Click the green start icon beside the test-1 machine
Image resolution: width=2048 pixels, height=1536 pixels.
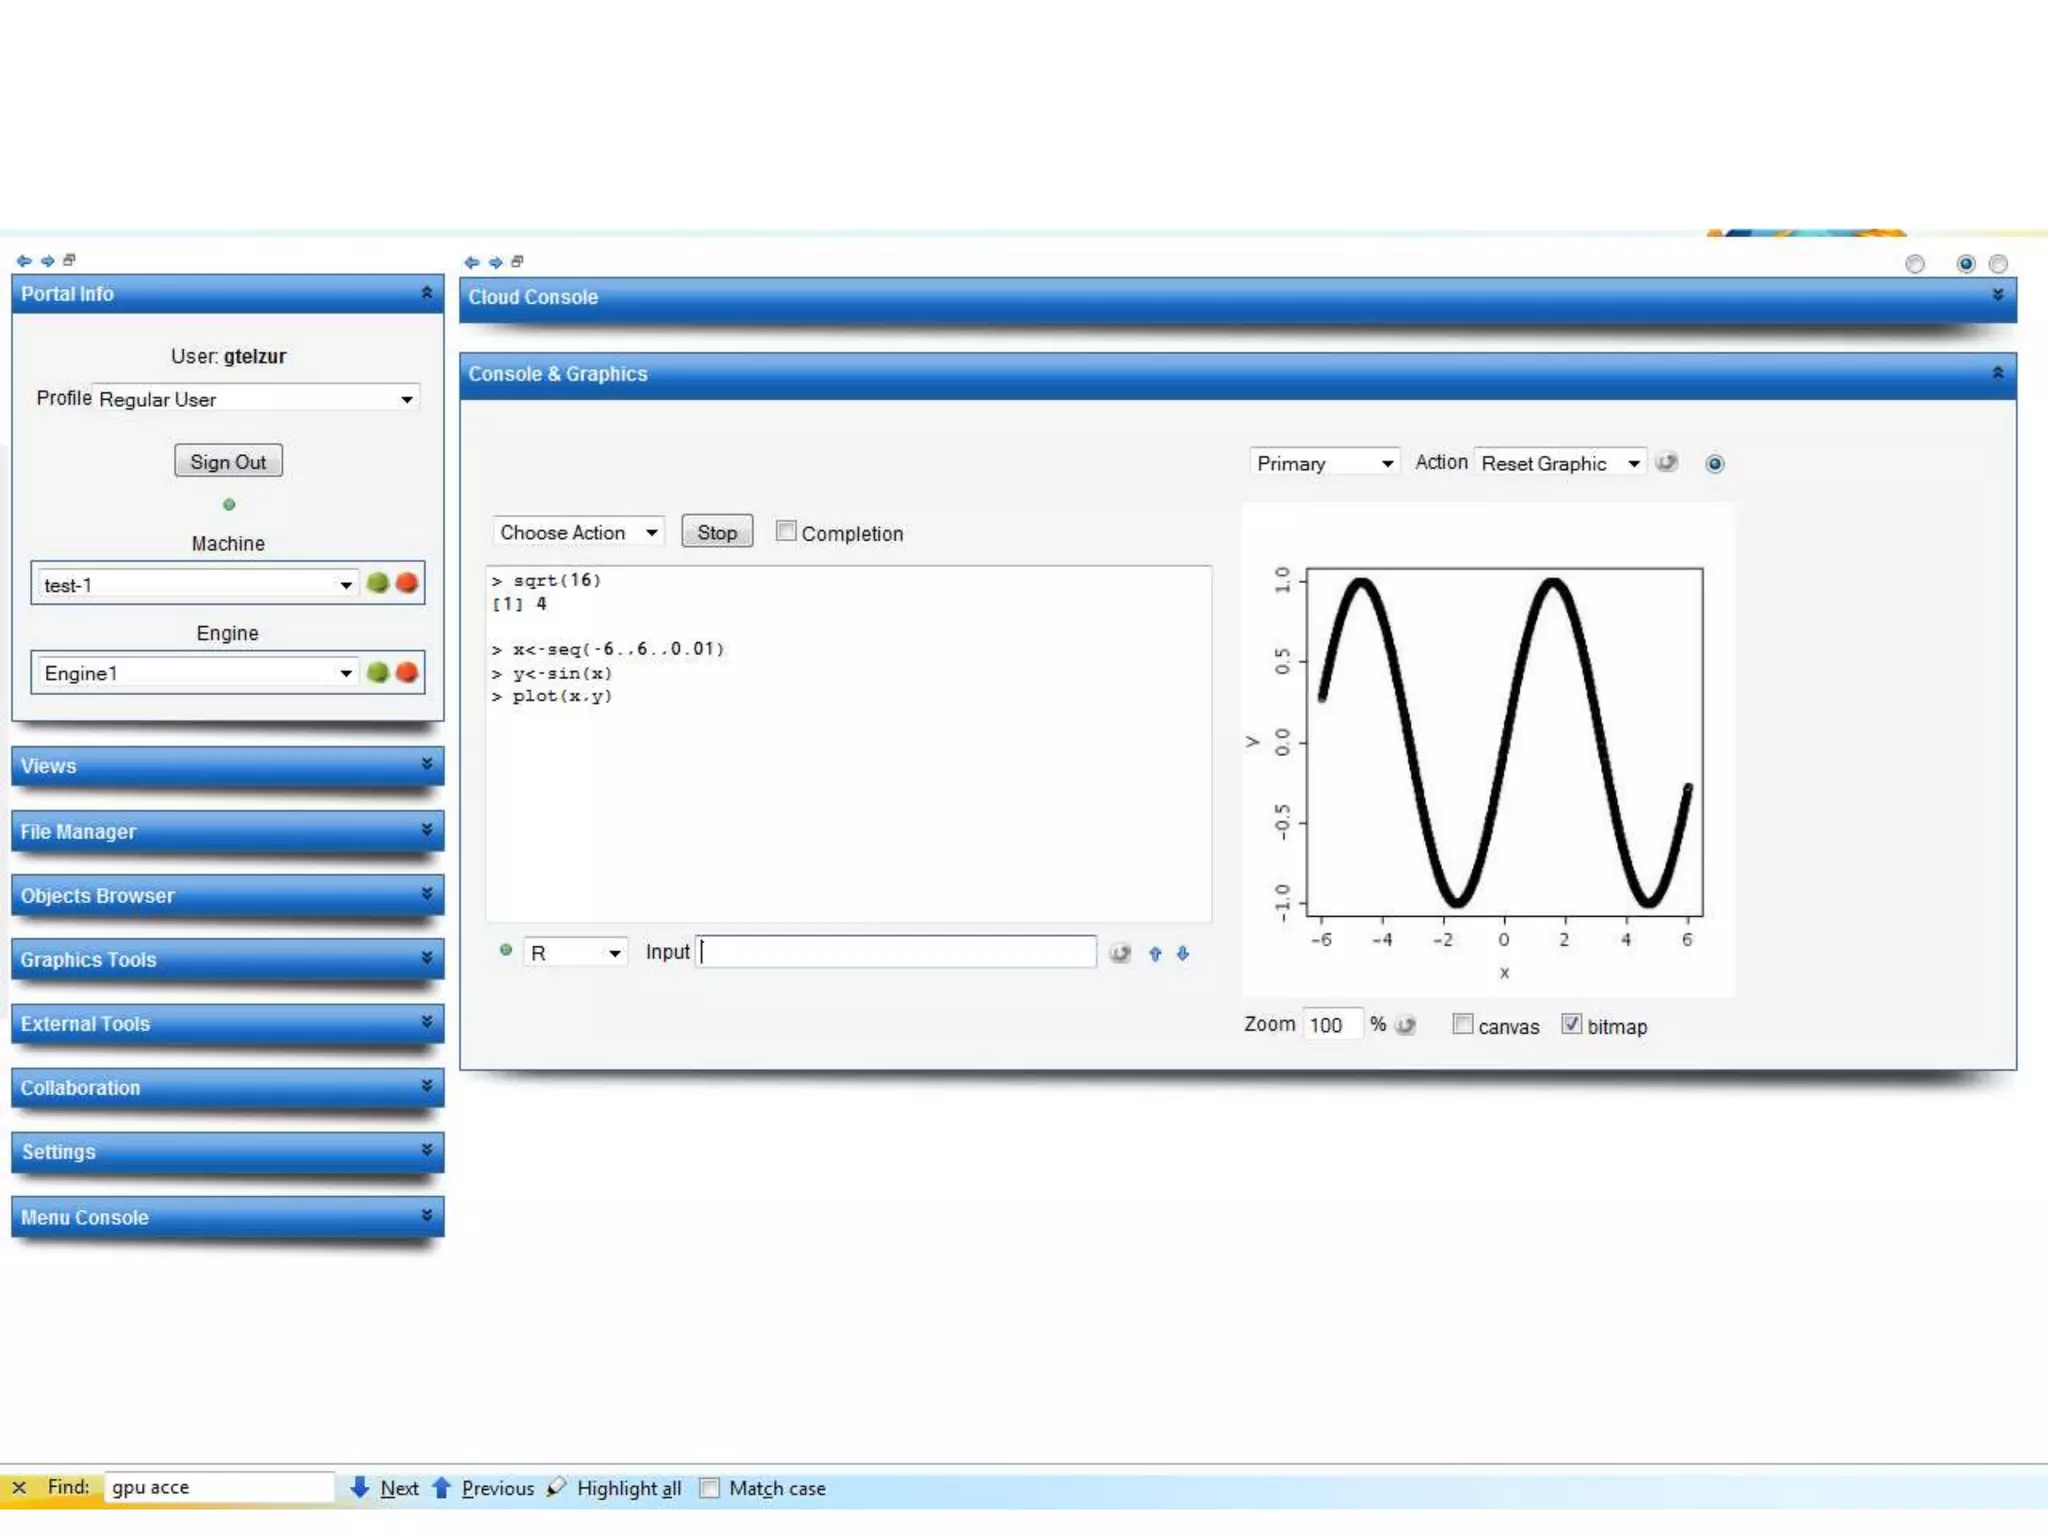tap(377, 583)
